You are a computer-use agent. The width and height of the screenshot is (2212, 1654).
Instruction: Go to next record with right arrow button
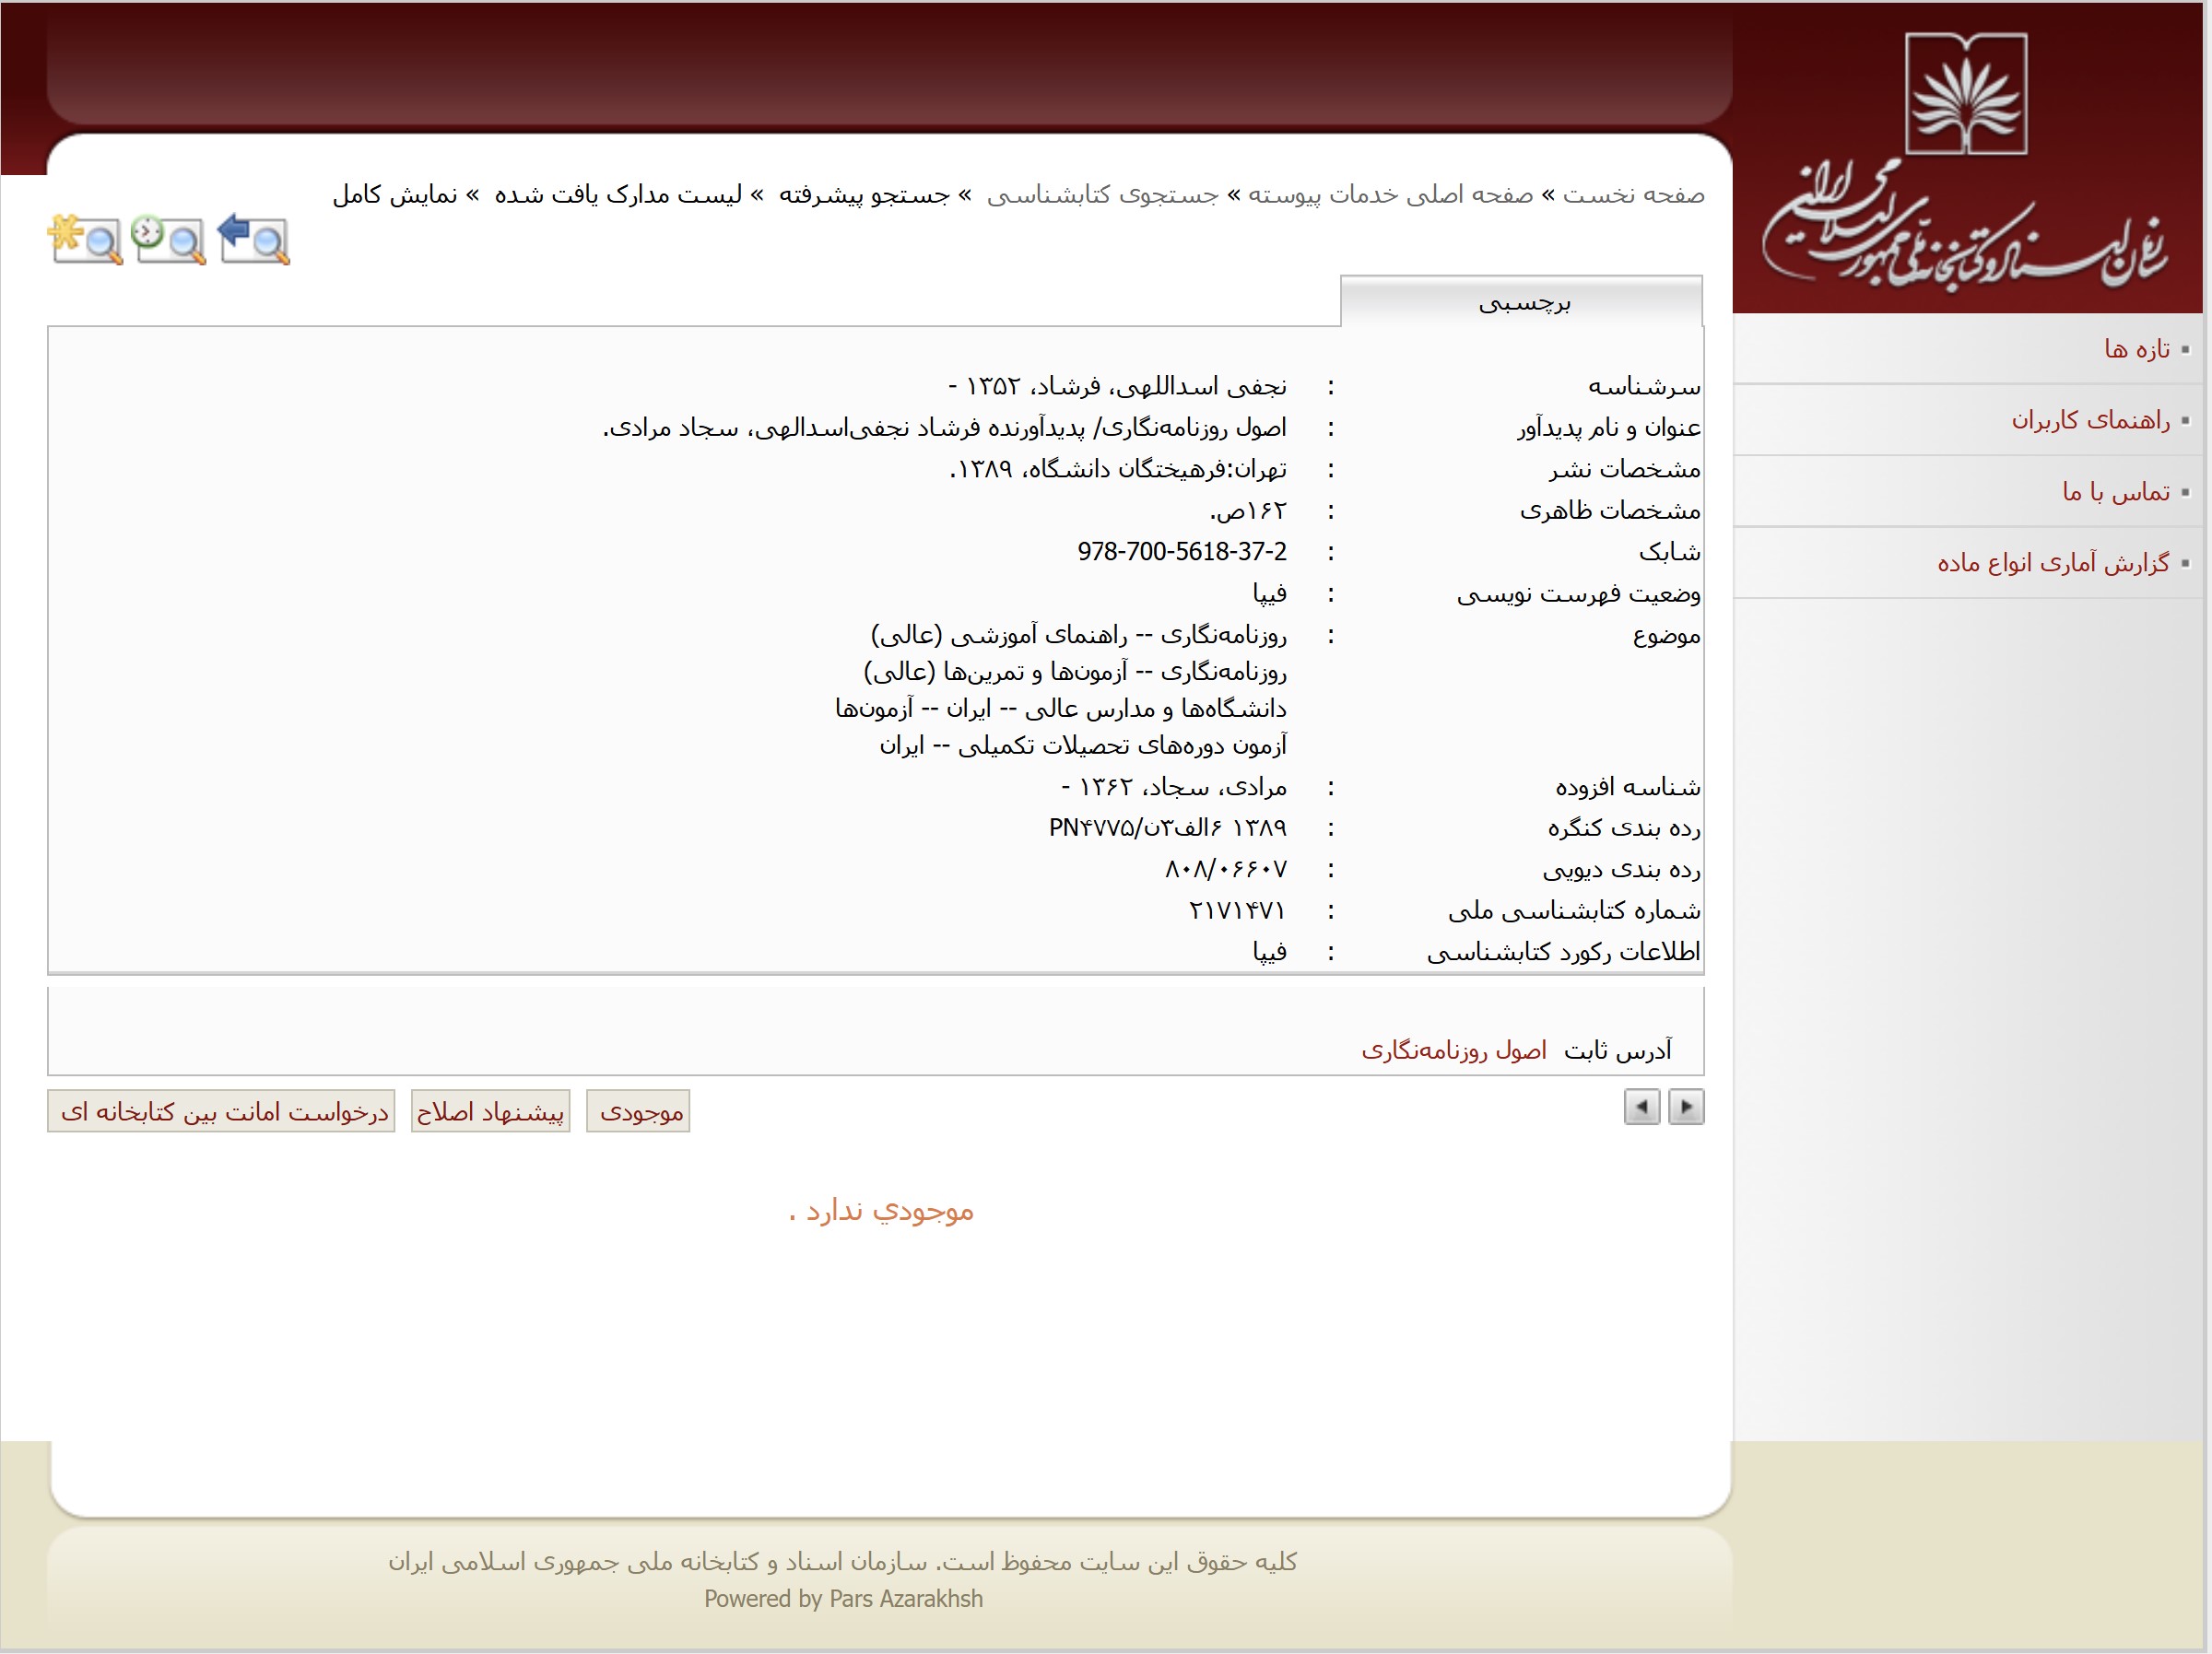click(x=1686, y=1107)
